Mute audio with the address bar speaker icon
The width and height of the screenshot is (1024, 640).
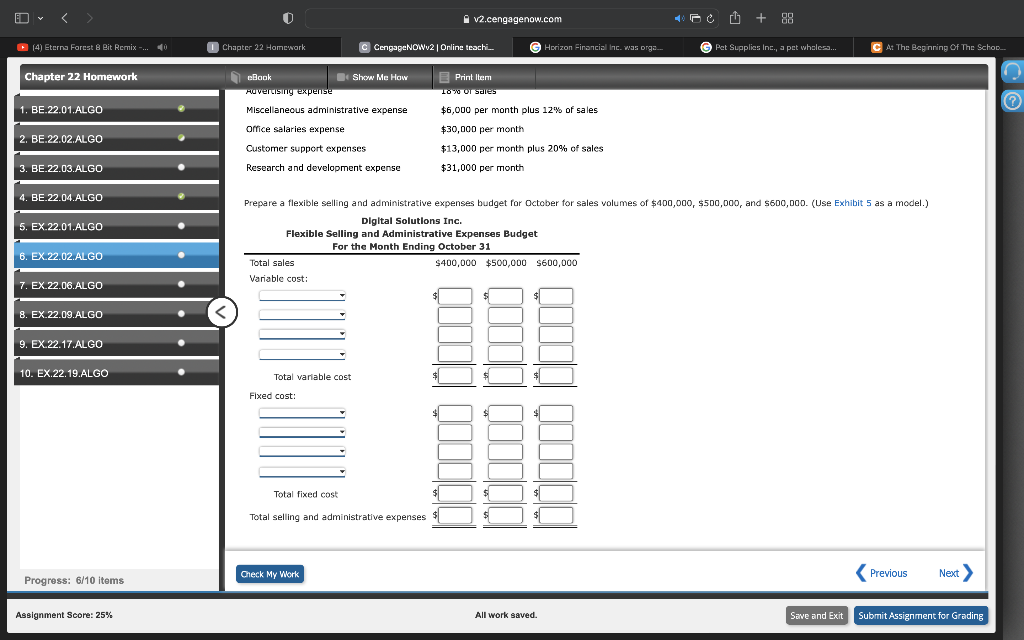tap(679, 18)
